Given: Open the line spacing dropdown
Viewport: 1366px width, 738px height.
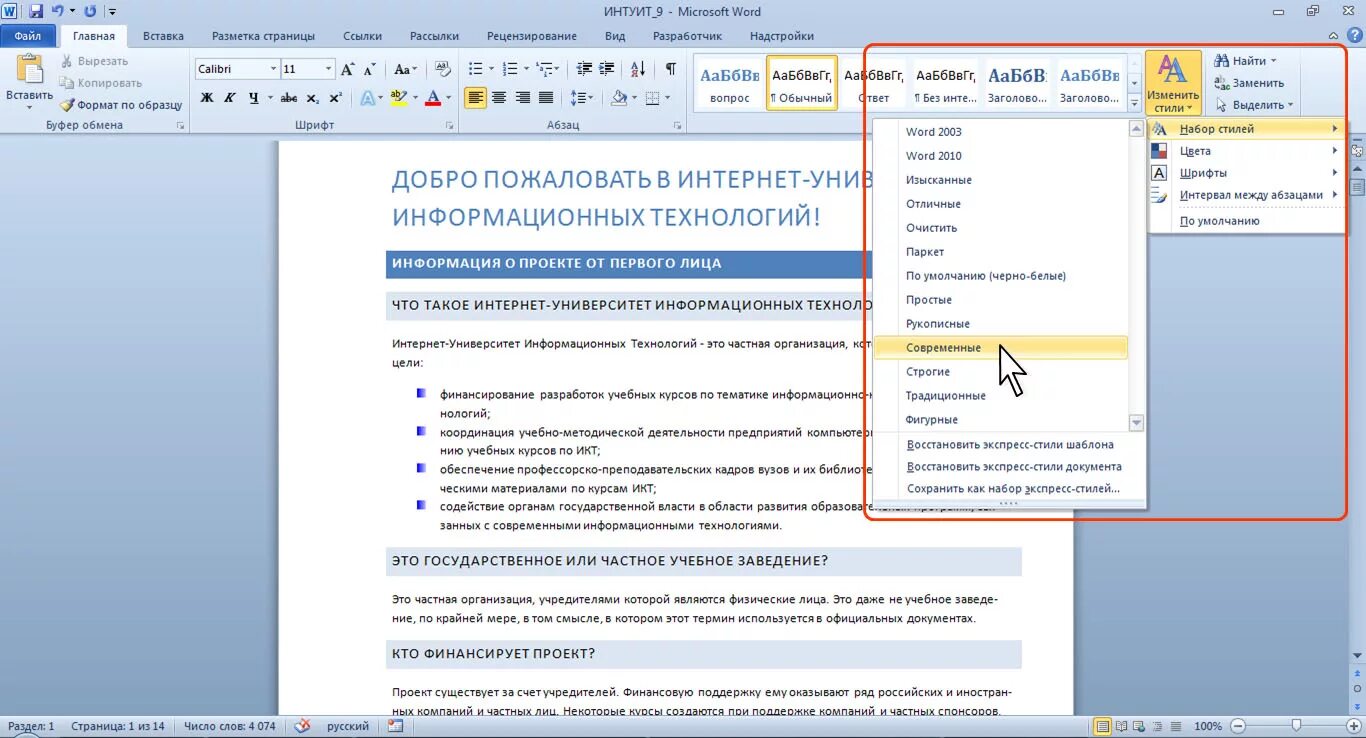Looking at the screenshot, I should (x=582, y=98).
